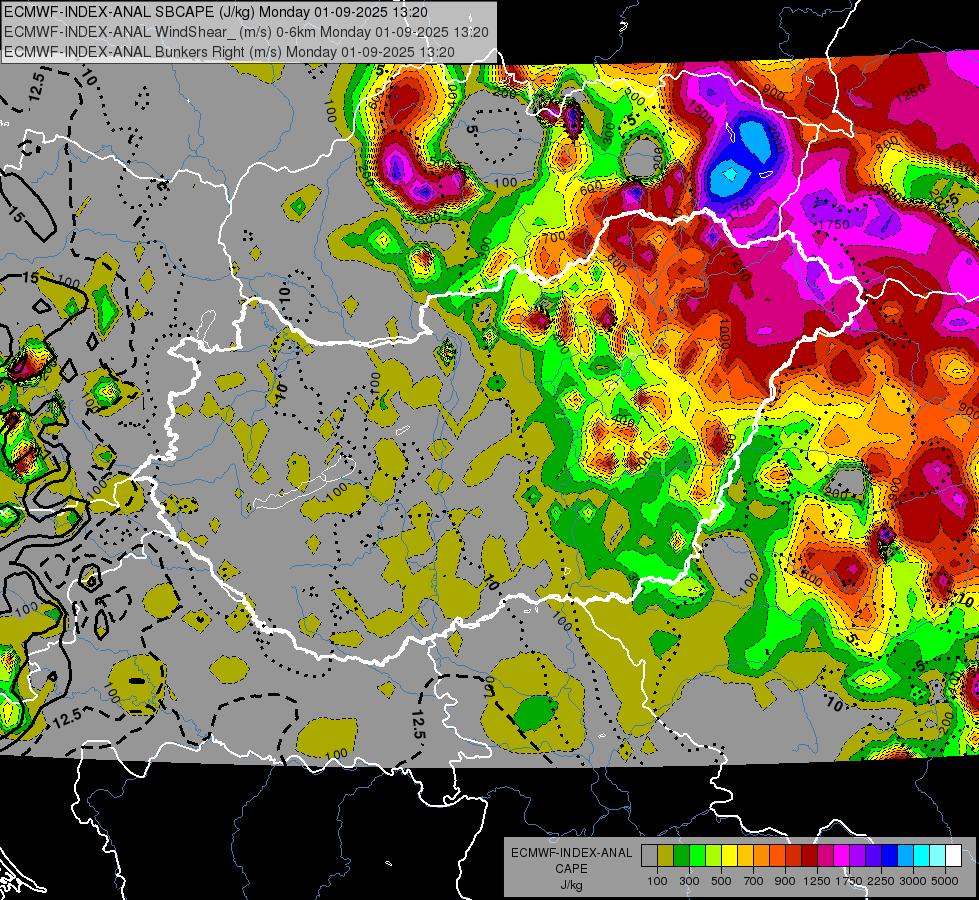Click the SBCAPE title line in header
Image resolution: width=979 pixels, height=900 pixels.
point(216,12)
